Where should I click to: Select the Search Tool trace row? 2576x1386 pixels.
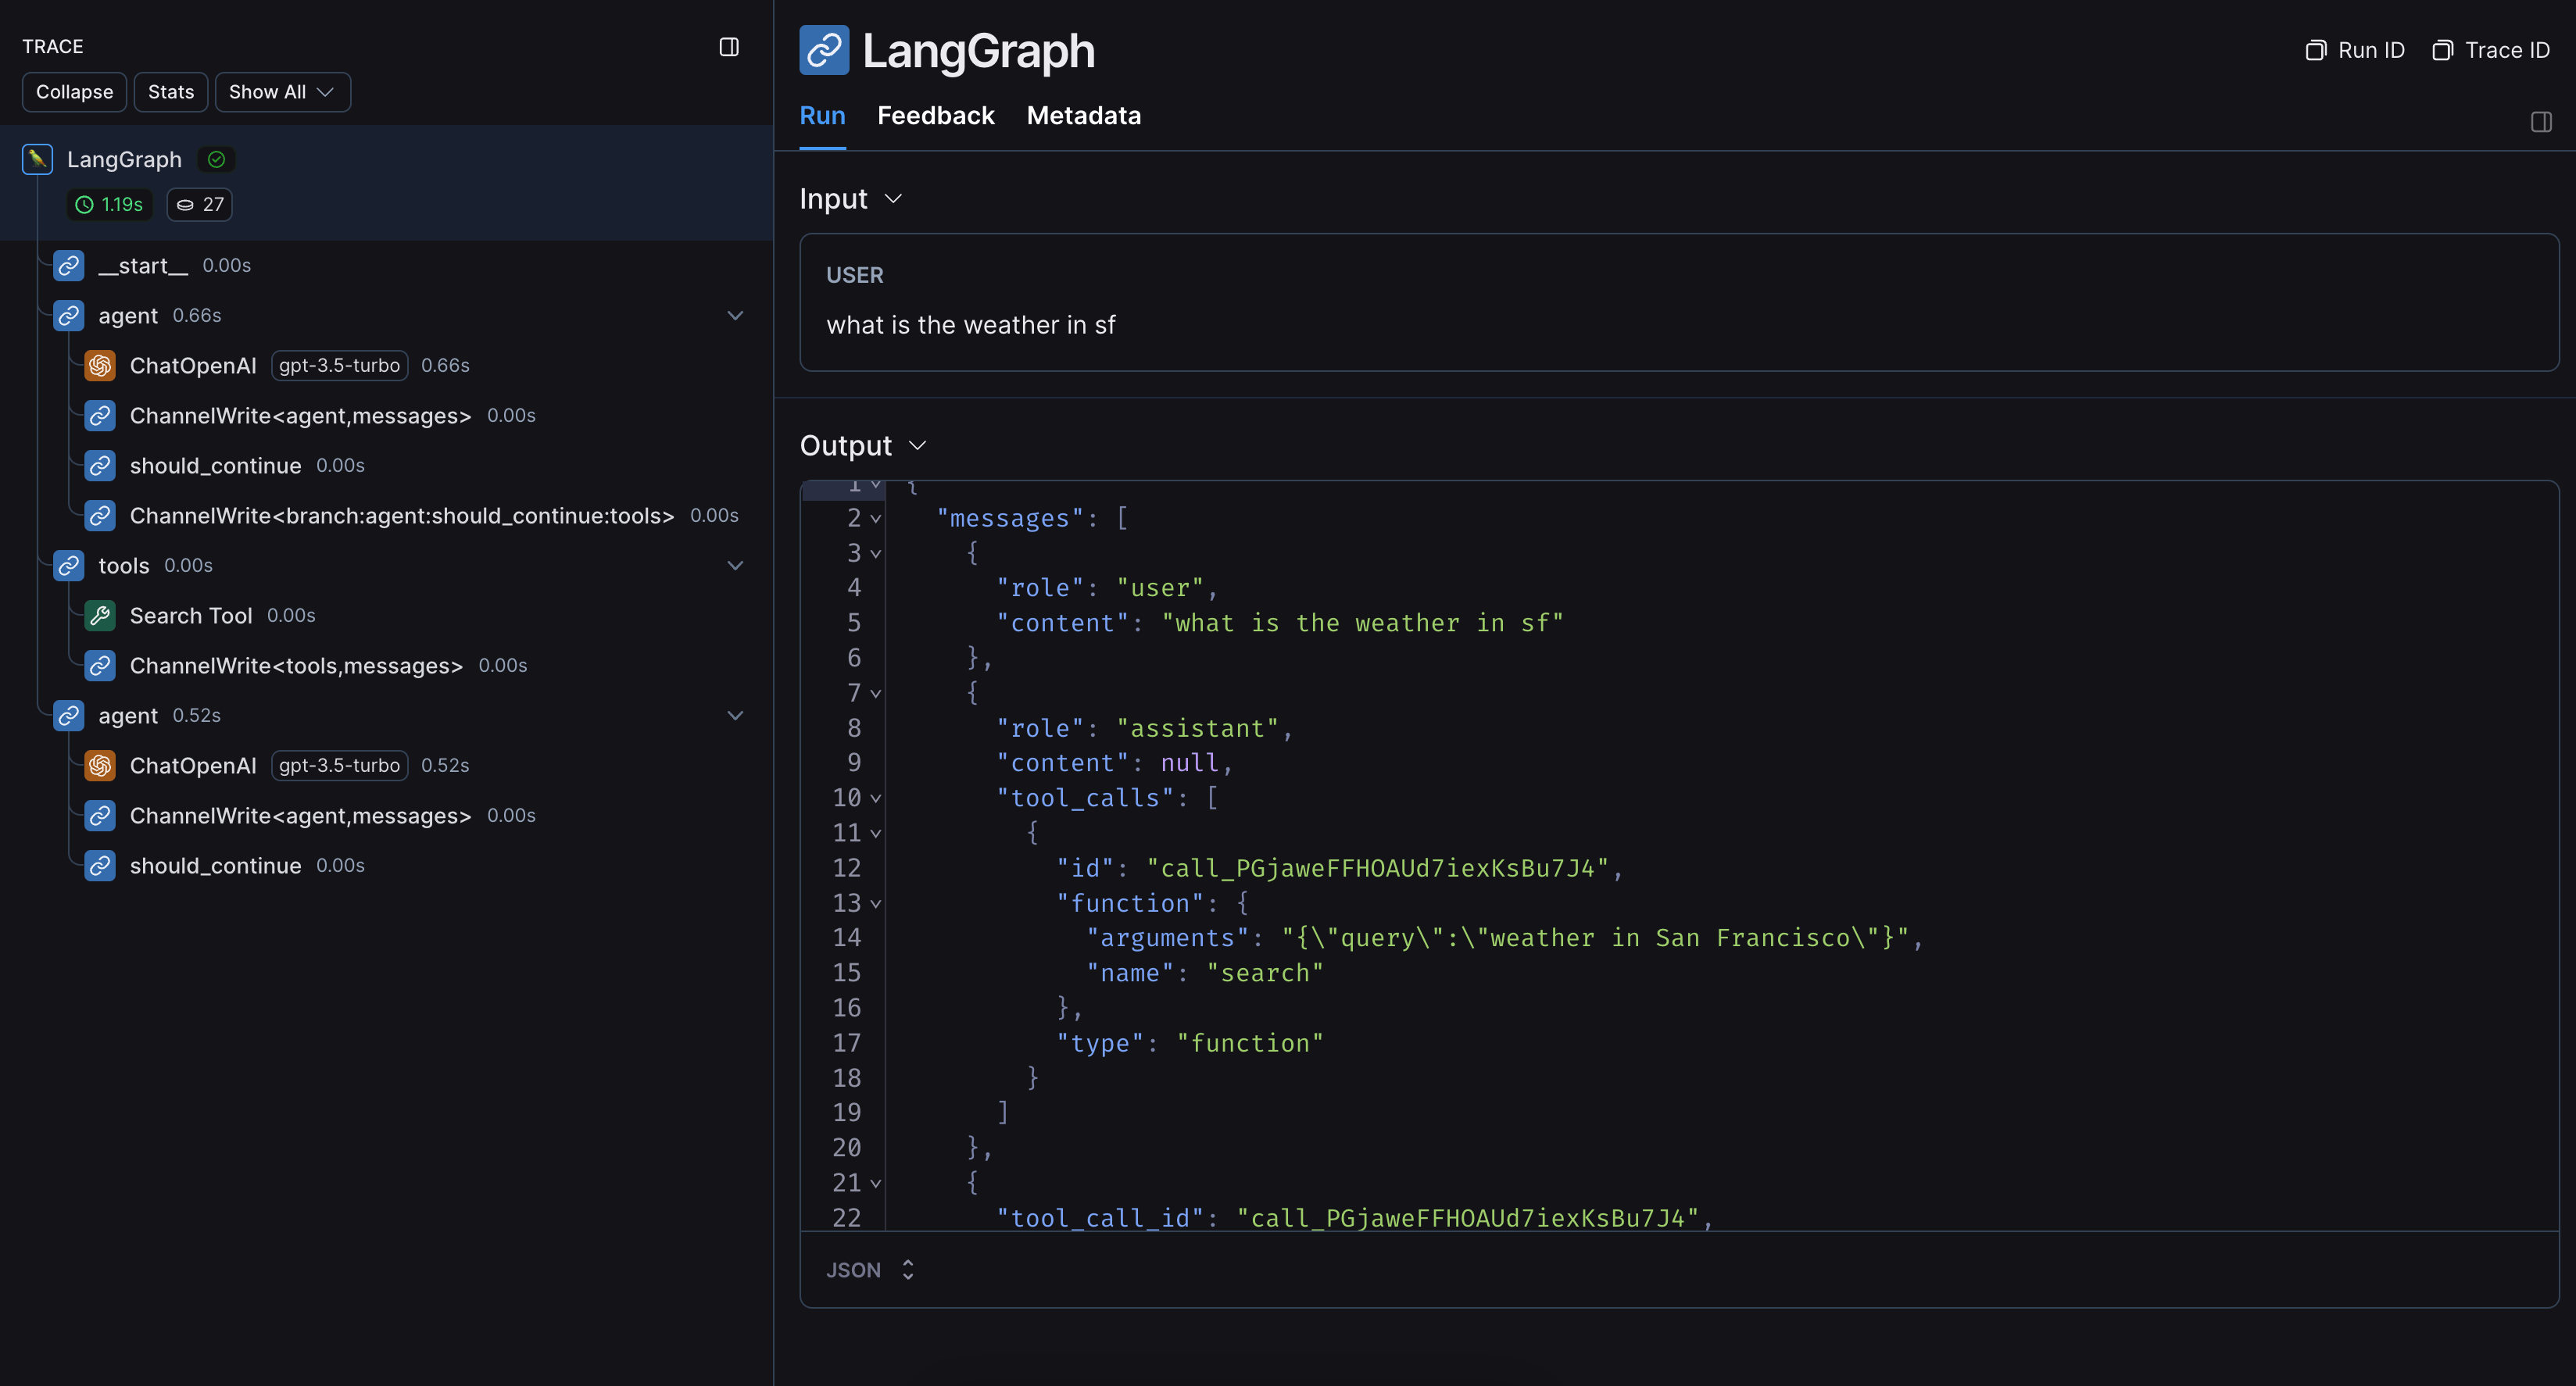pos(386,615)
